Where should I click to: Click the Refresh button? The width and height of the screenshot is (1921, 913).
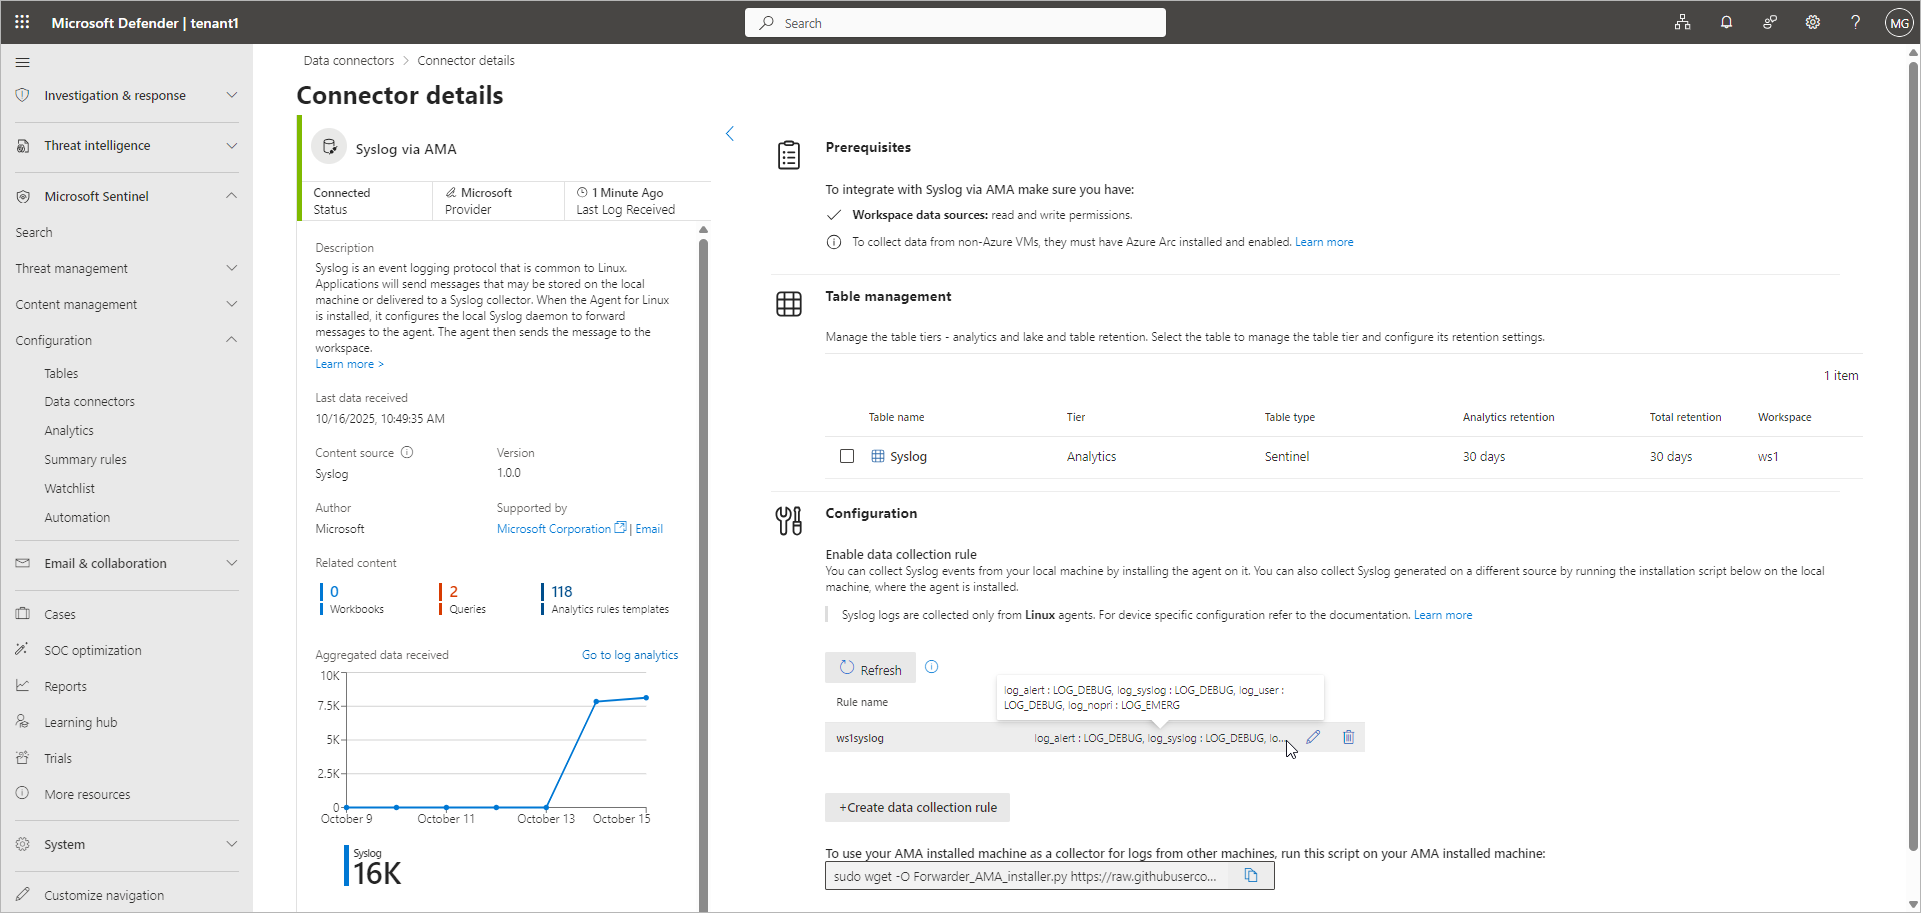pyautogui.click(x=870, y=668)
